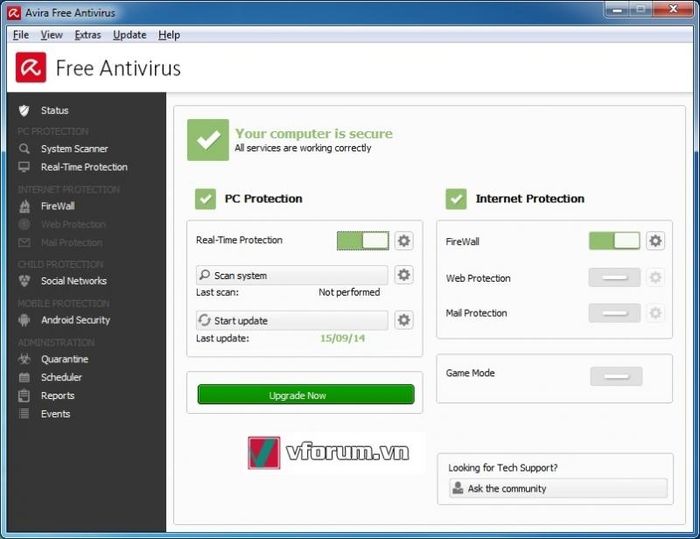
Task: Click the Start update button
Action: (x=292, y=320)
